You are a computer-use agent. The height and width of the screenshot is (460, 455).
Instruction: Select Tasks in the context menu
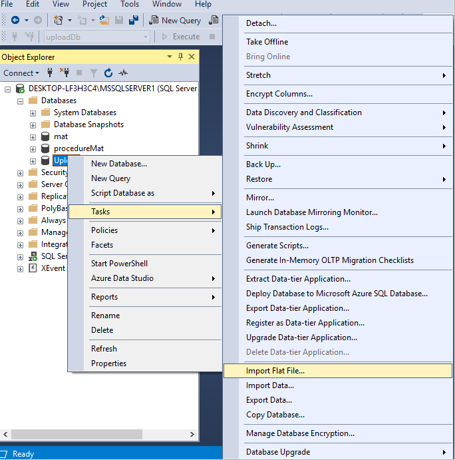click(145, 212)
